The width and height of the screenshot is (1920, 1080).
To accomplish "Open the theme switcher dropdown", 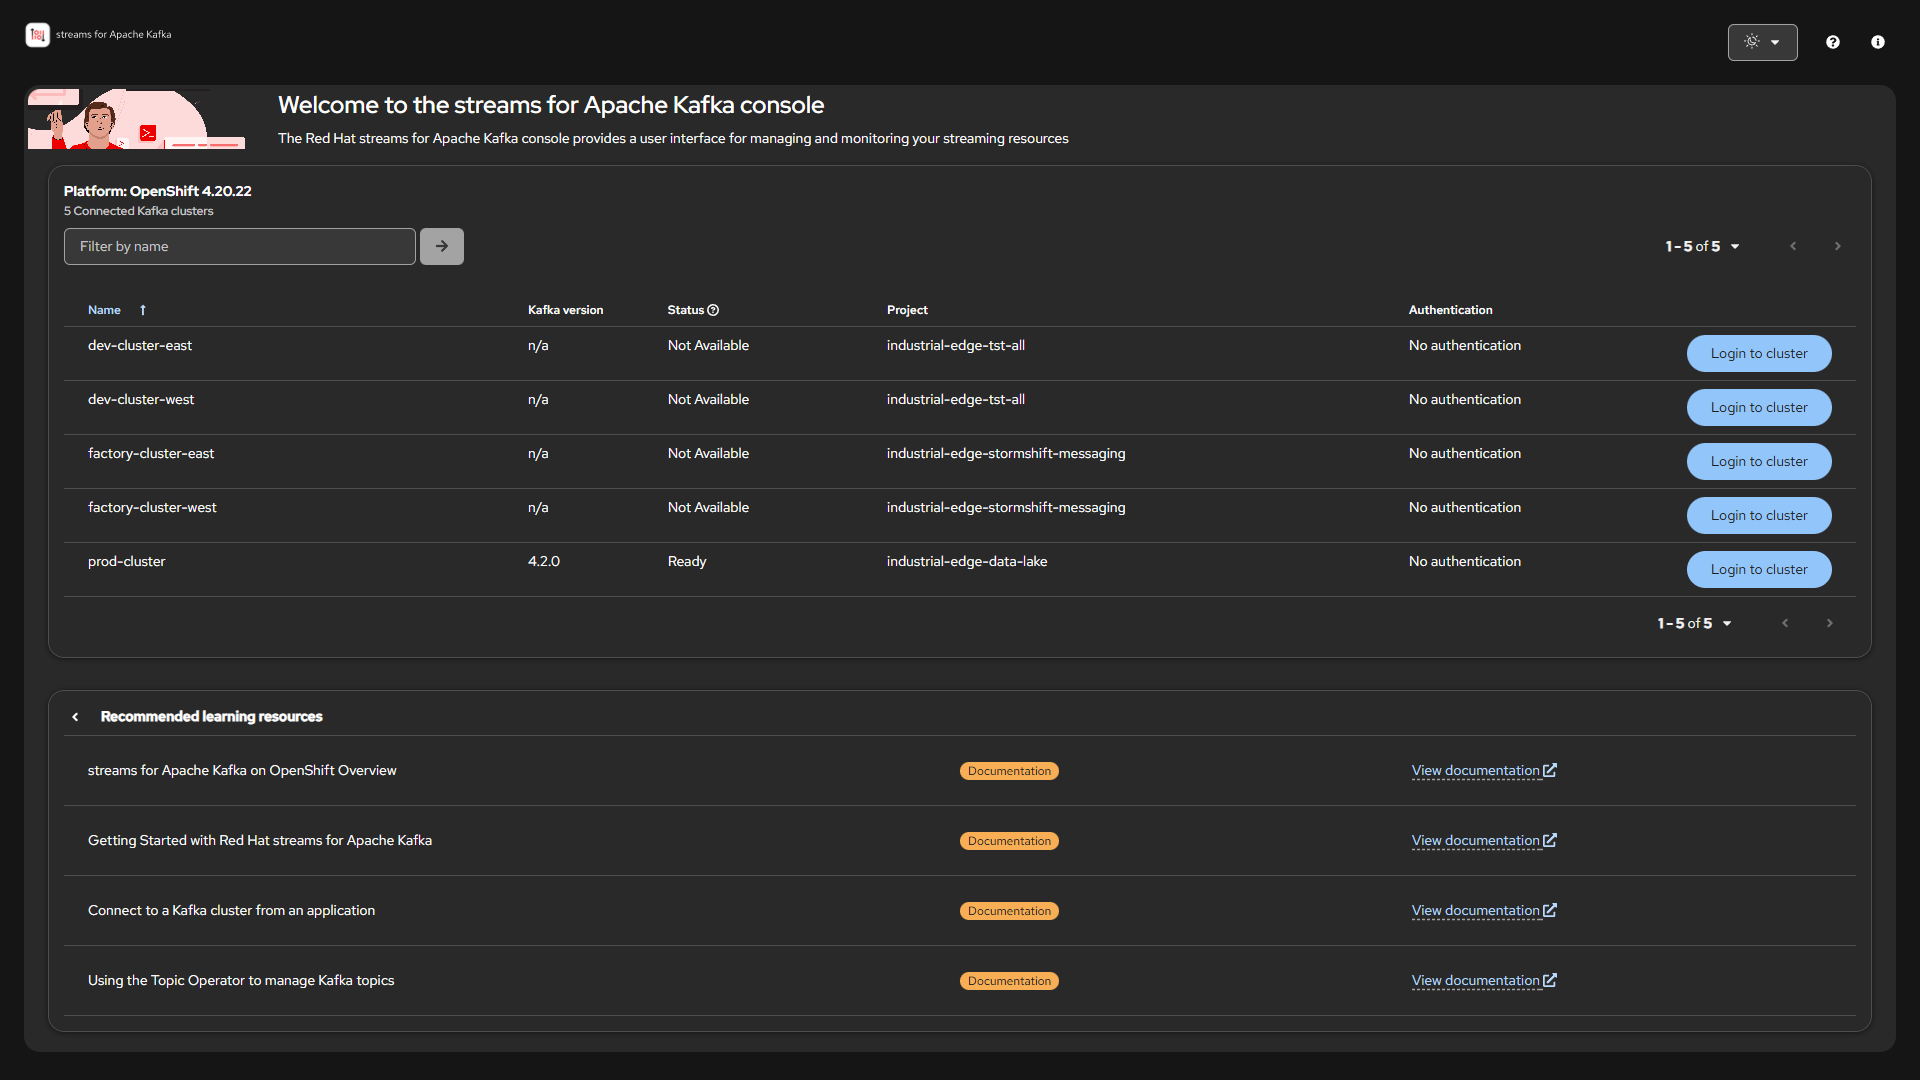I will point(1762,42).
